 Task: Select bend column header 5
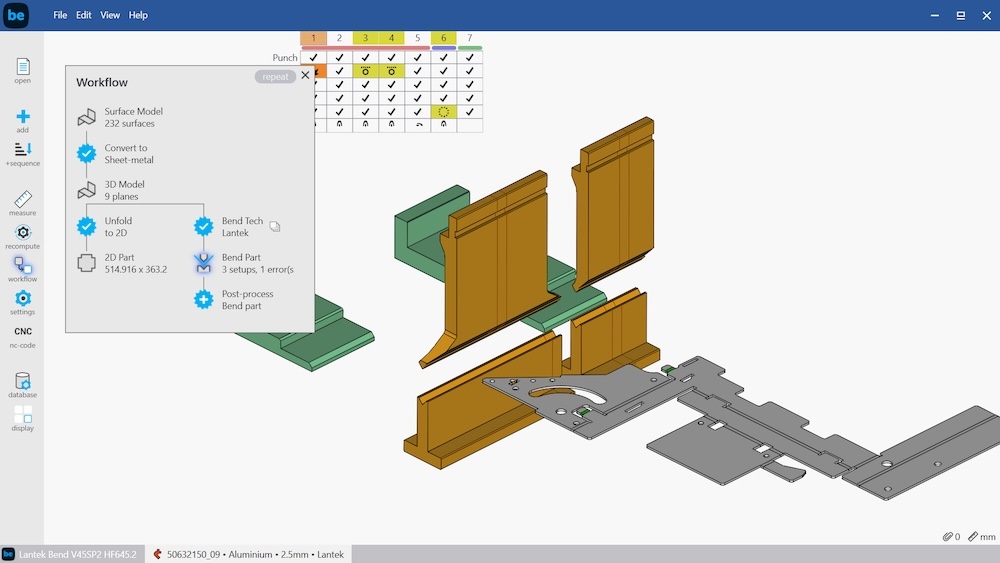click(x=418, y=38)
